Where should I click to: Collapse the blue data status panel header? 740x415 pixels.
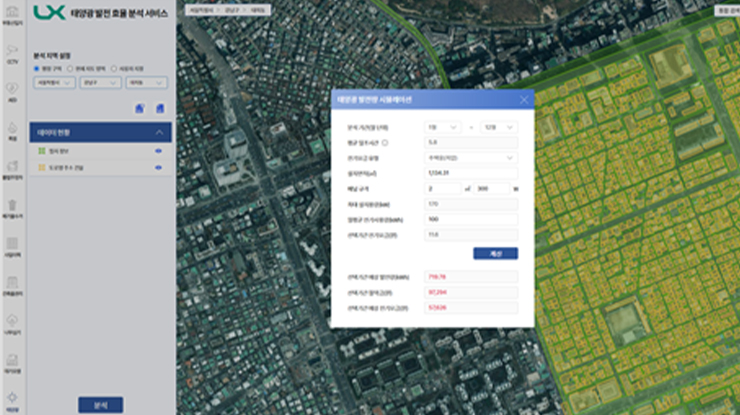click(x=158, y=132)
